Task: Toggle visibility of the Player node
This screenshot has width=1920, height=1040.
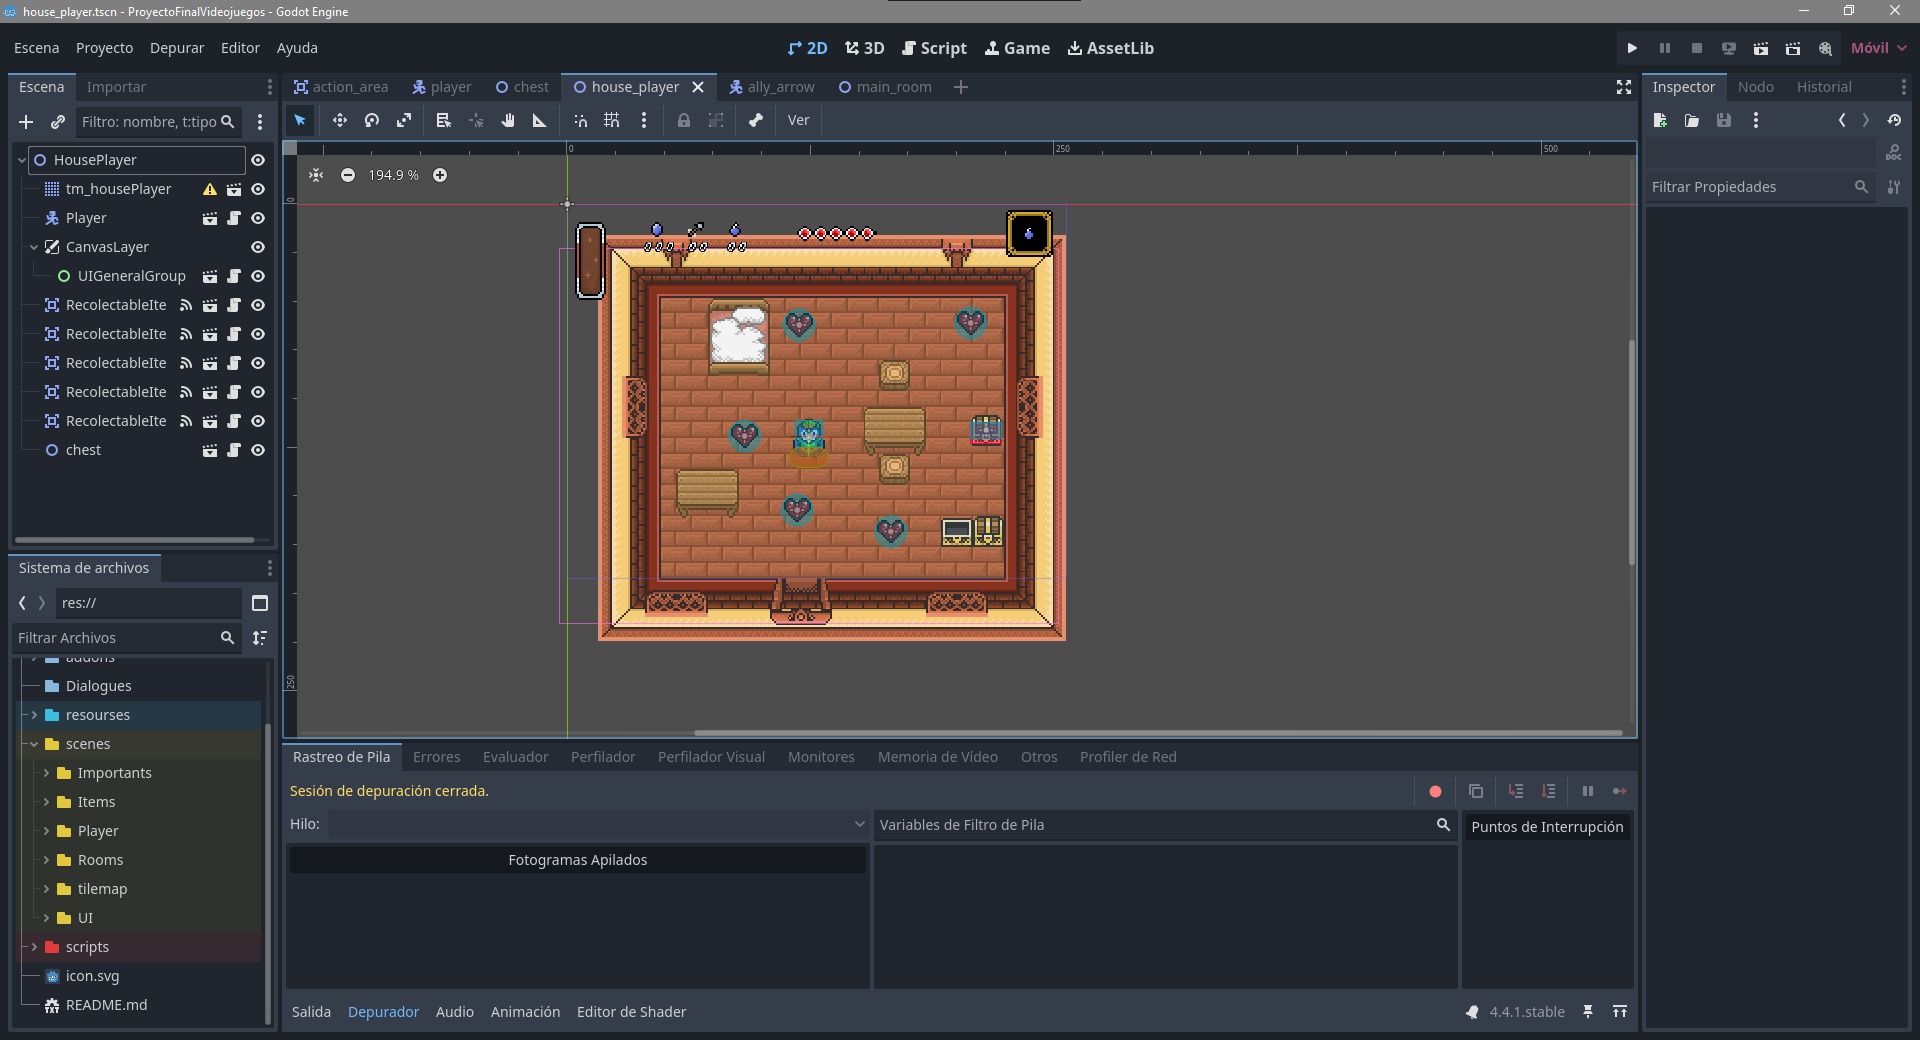Action: pos(258,218)
